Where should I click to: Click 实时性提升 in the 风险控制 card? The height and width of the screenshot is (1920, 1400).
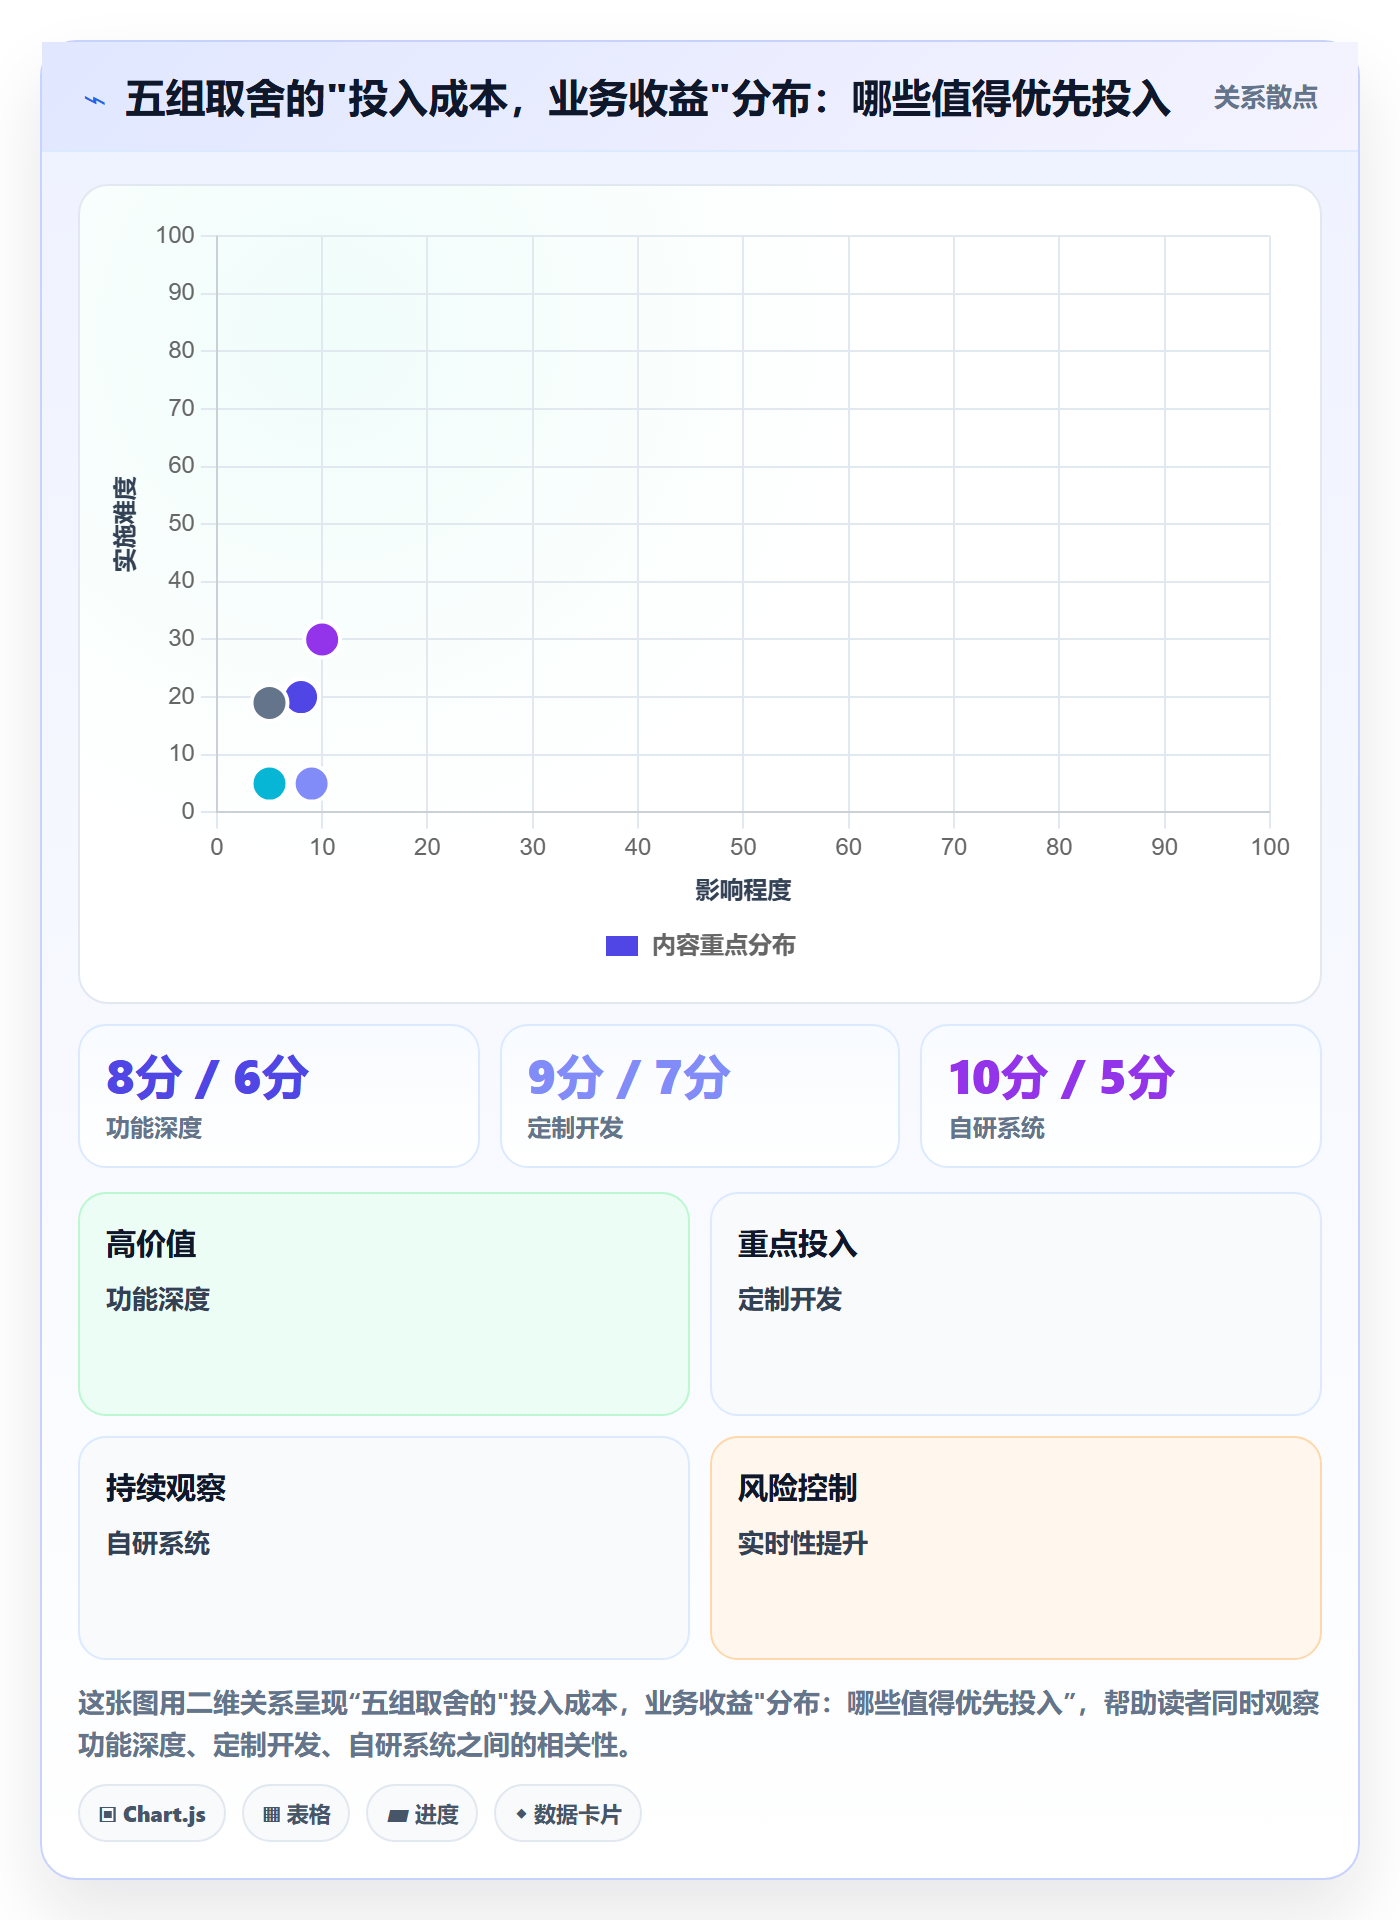coord(803,1543)
